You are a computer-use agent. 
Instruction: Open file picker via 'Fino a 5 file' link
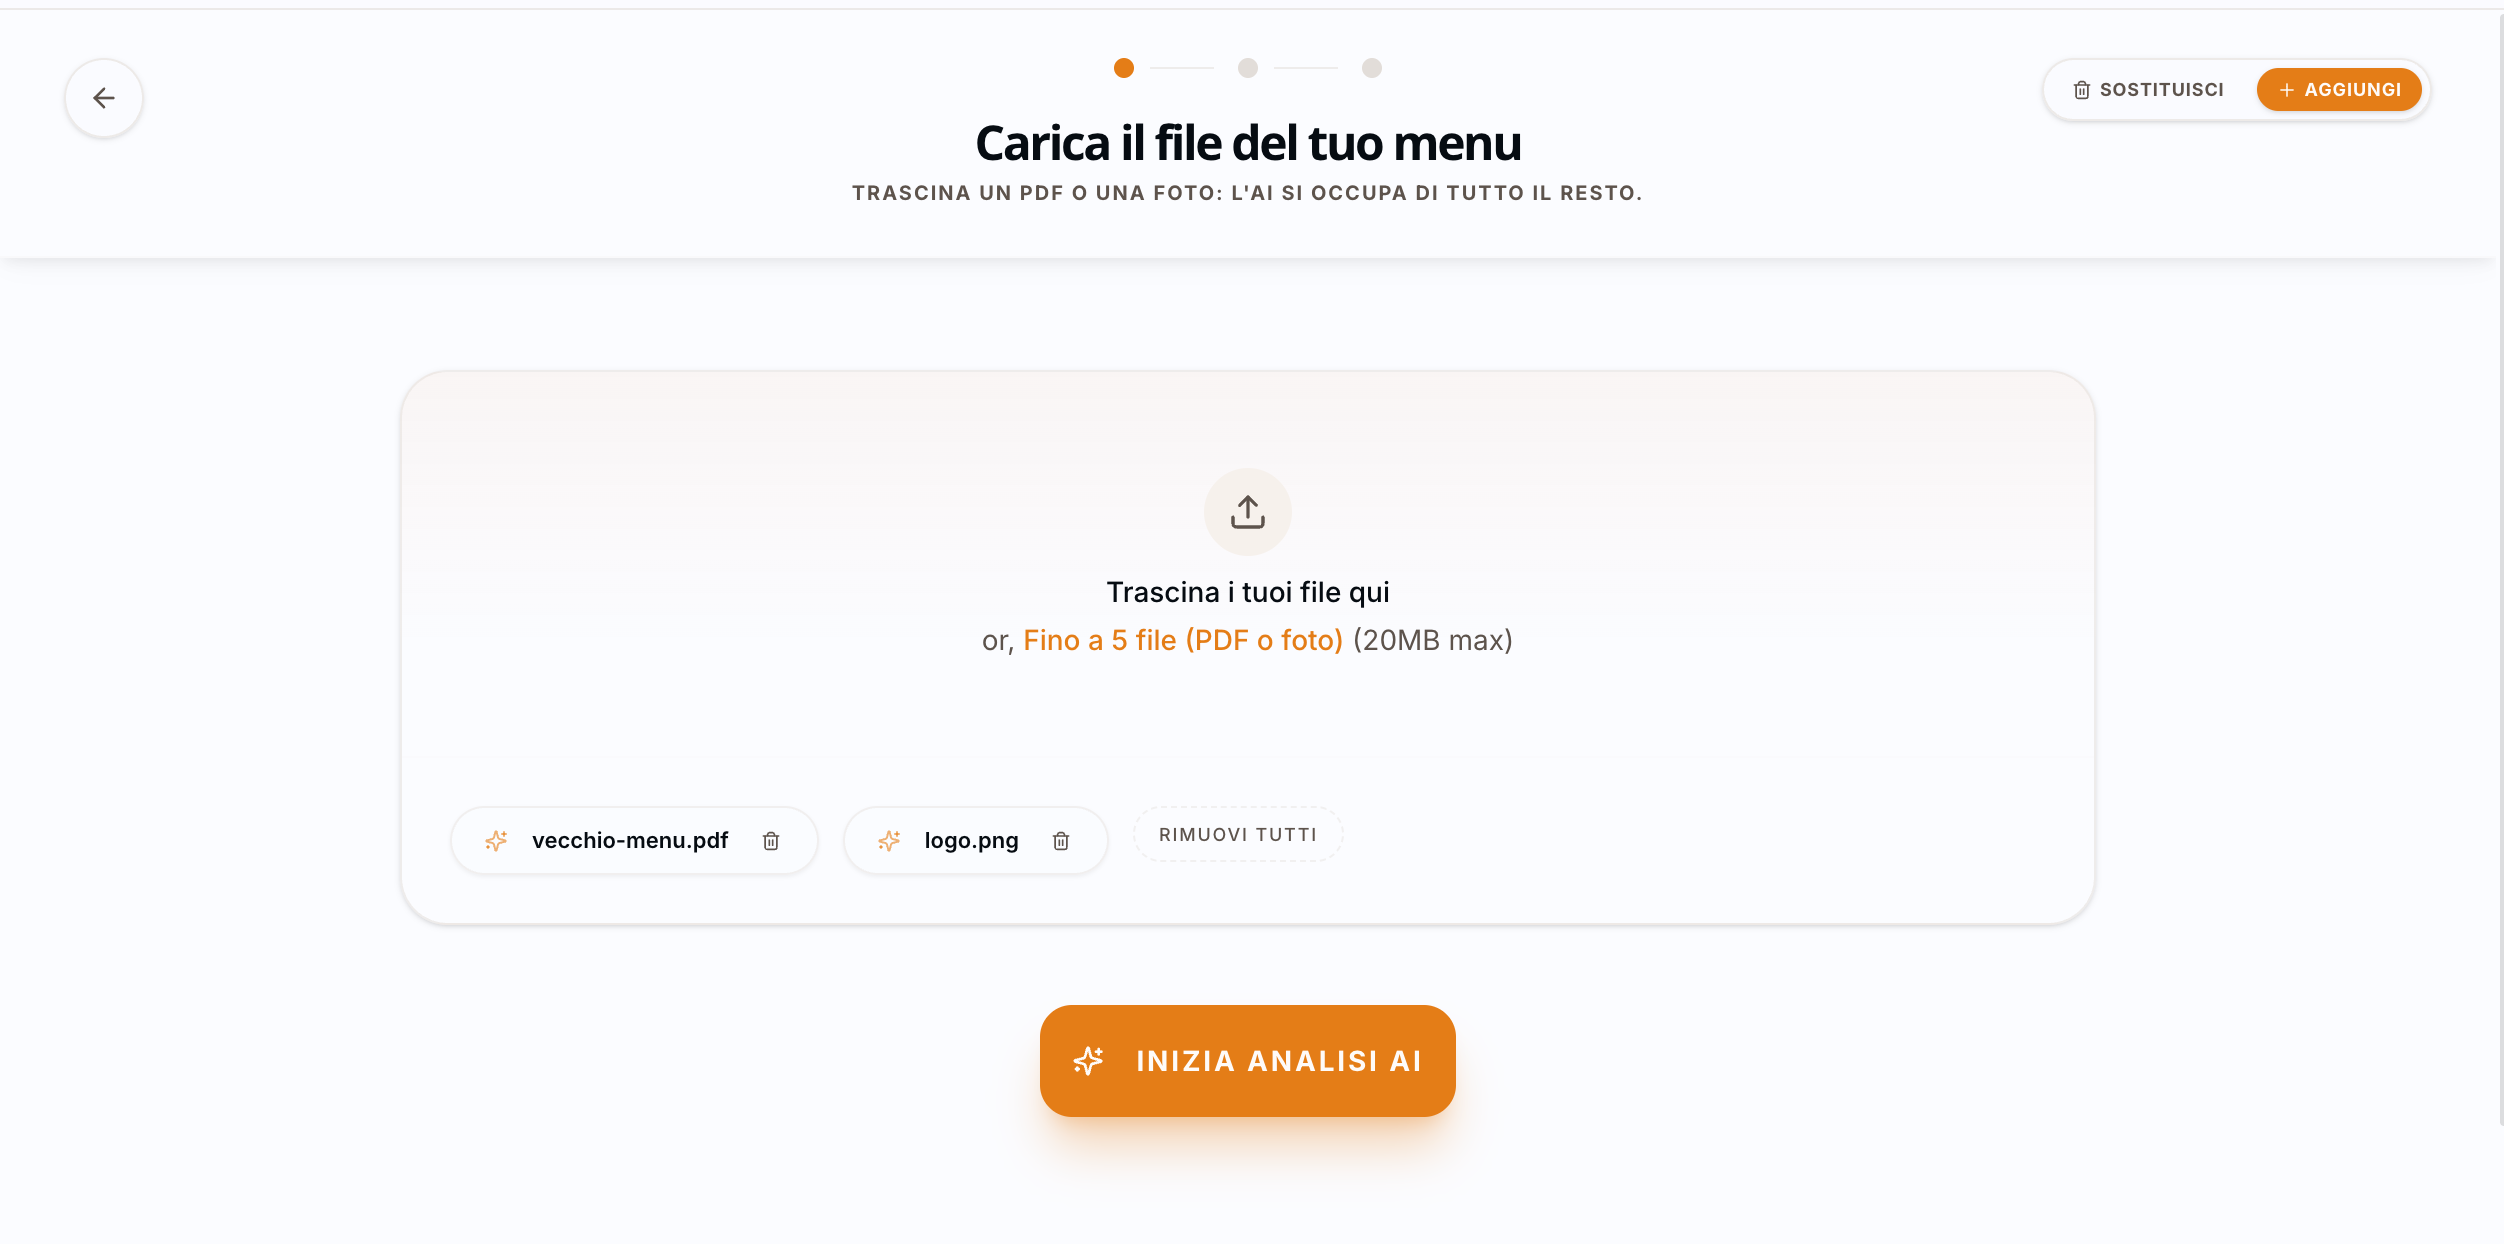(x=1183, y=640)
